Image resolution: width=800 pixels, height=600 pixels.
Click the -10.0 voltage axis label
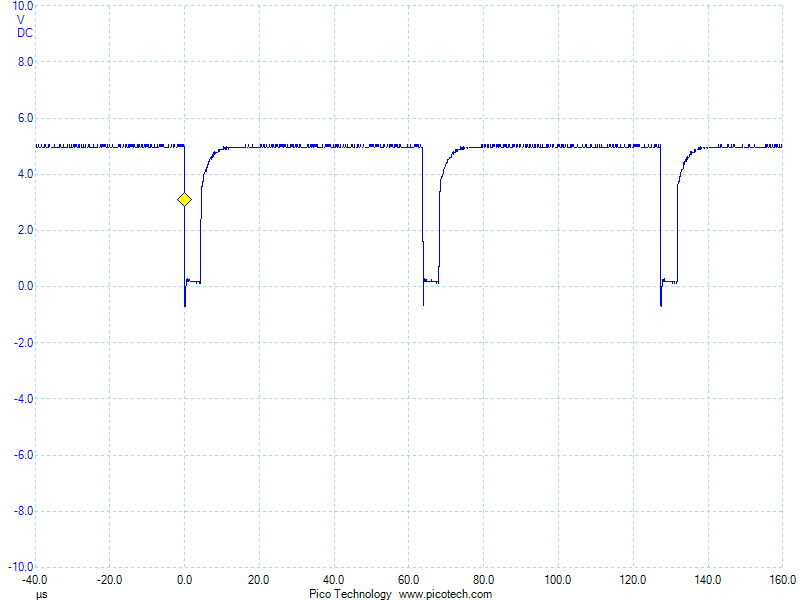tap(20, 567)
